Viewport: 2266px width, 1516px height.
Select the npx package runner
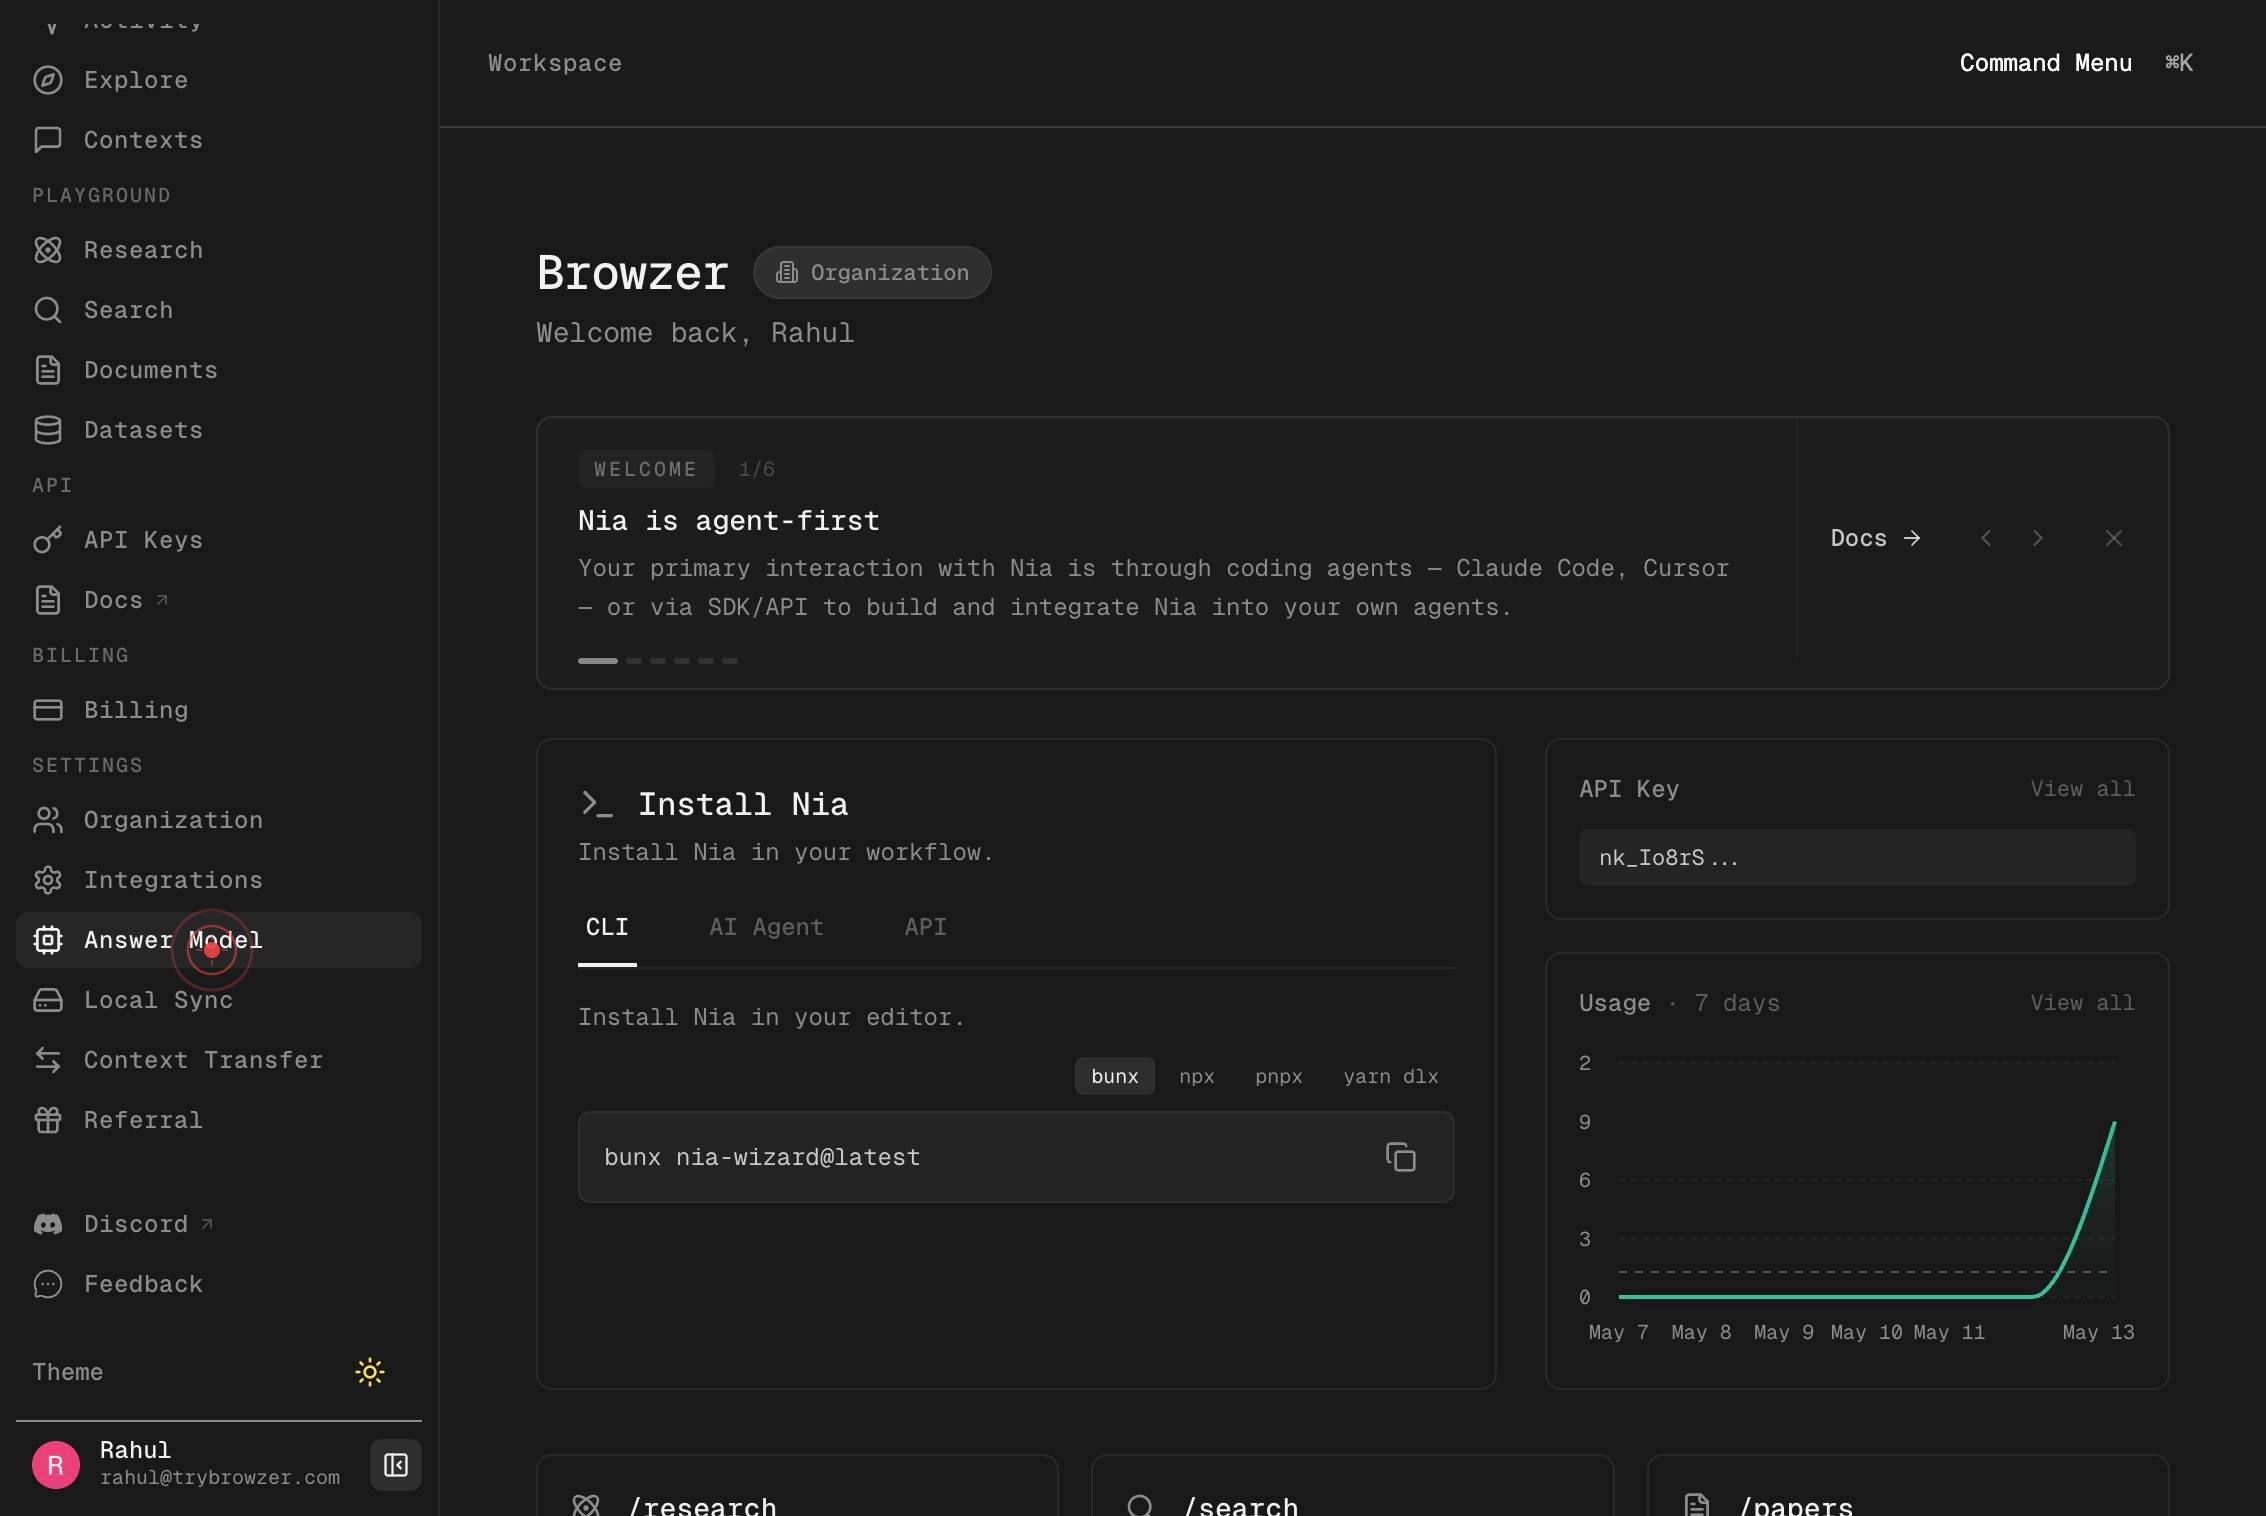tap(1197, 1076)
